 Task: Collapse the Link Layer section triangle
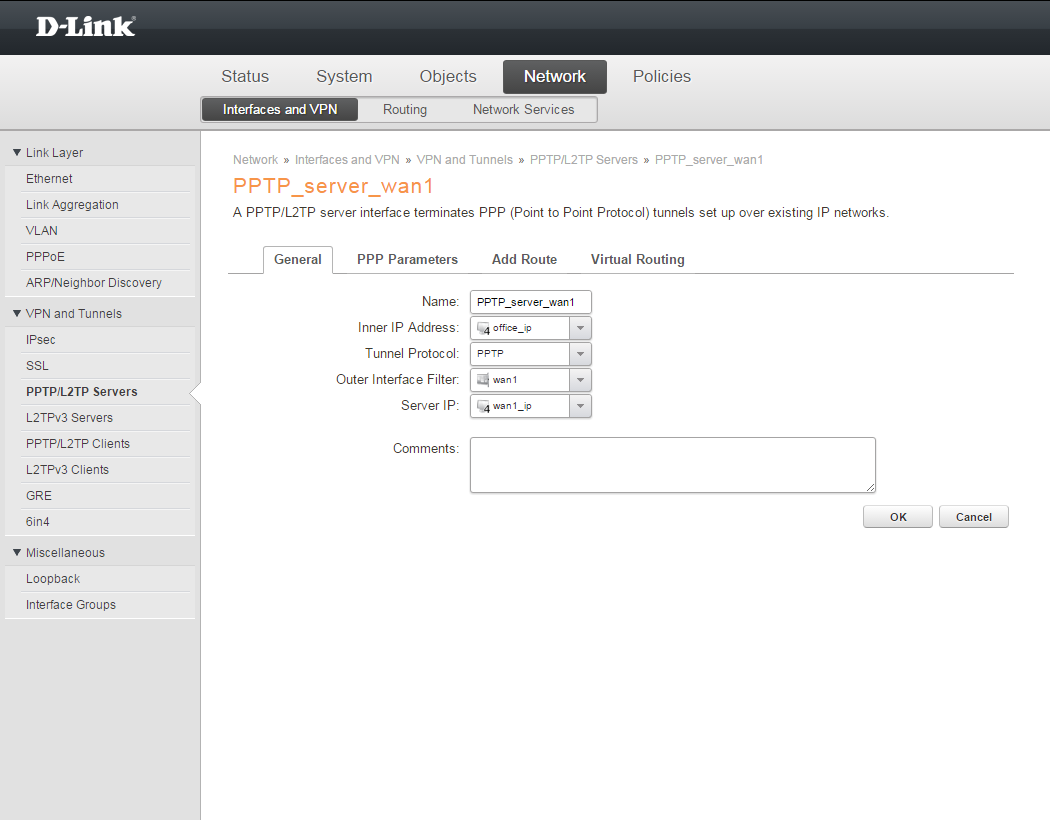coord(17,153)
